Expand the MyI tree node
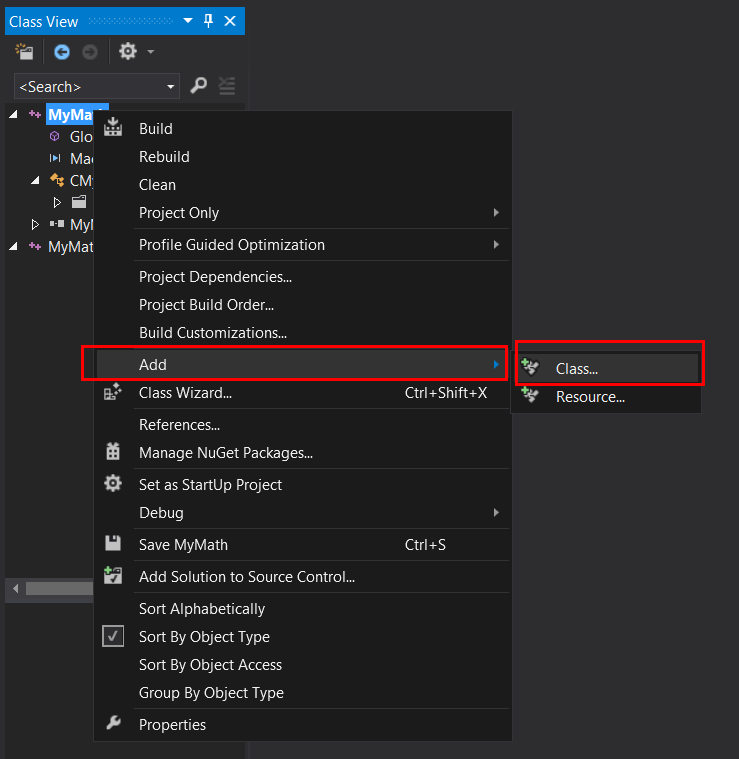The height and width of the screenshot is (759, 739). coord(35,224)
